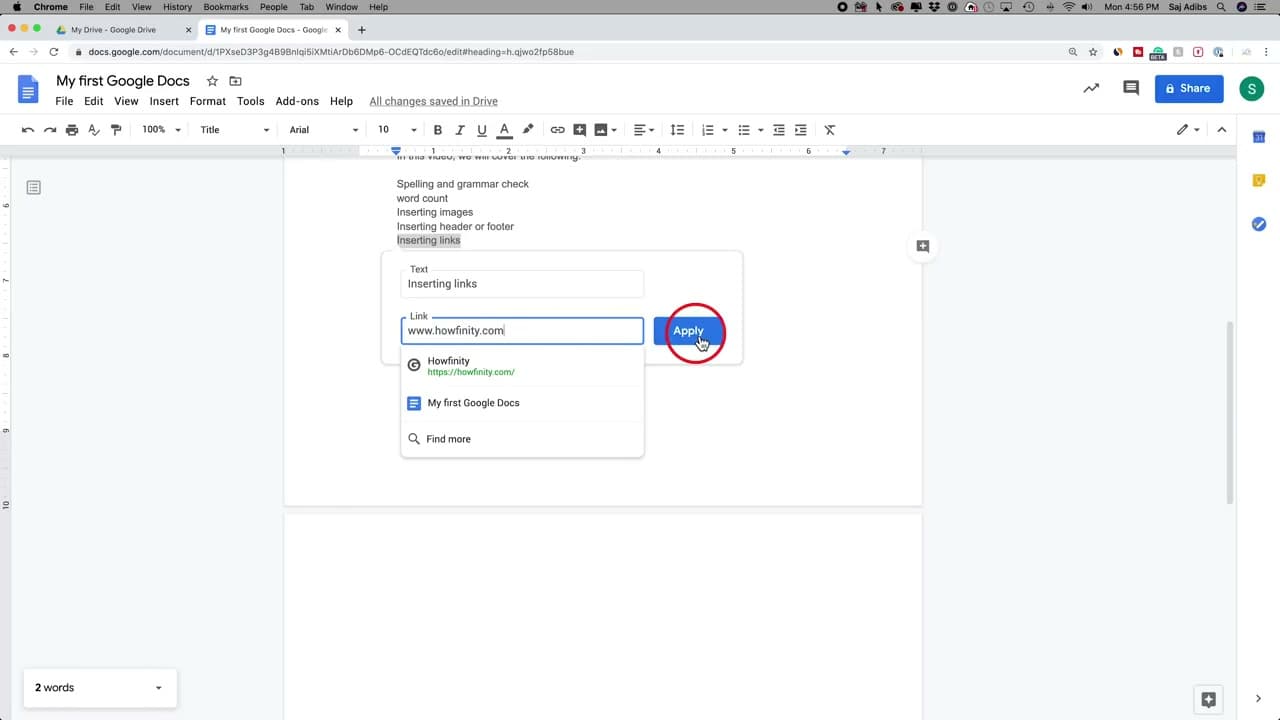The width and height of the screenshot is (1280, 720).
Task: Open the Add-ons menu
Action: tap(297, 101)
